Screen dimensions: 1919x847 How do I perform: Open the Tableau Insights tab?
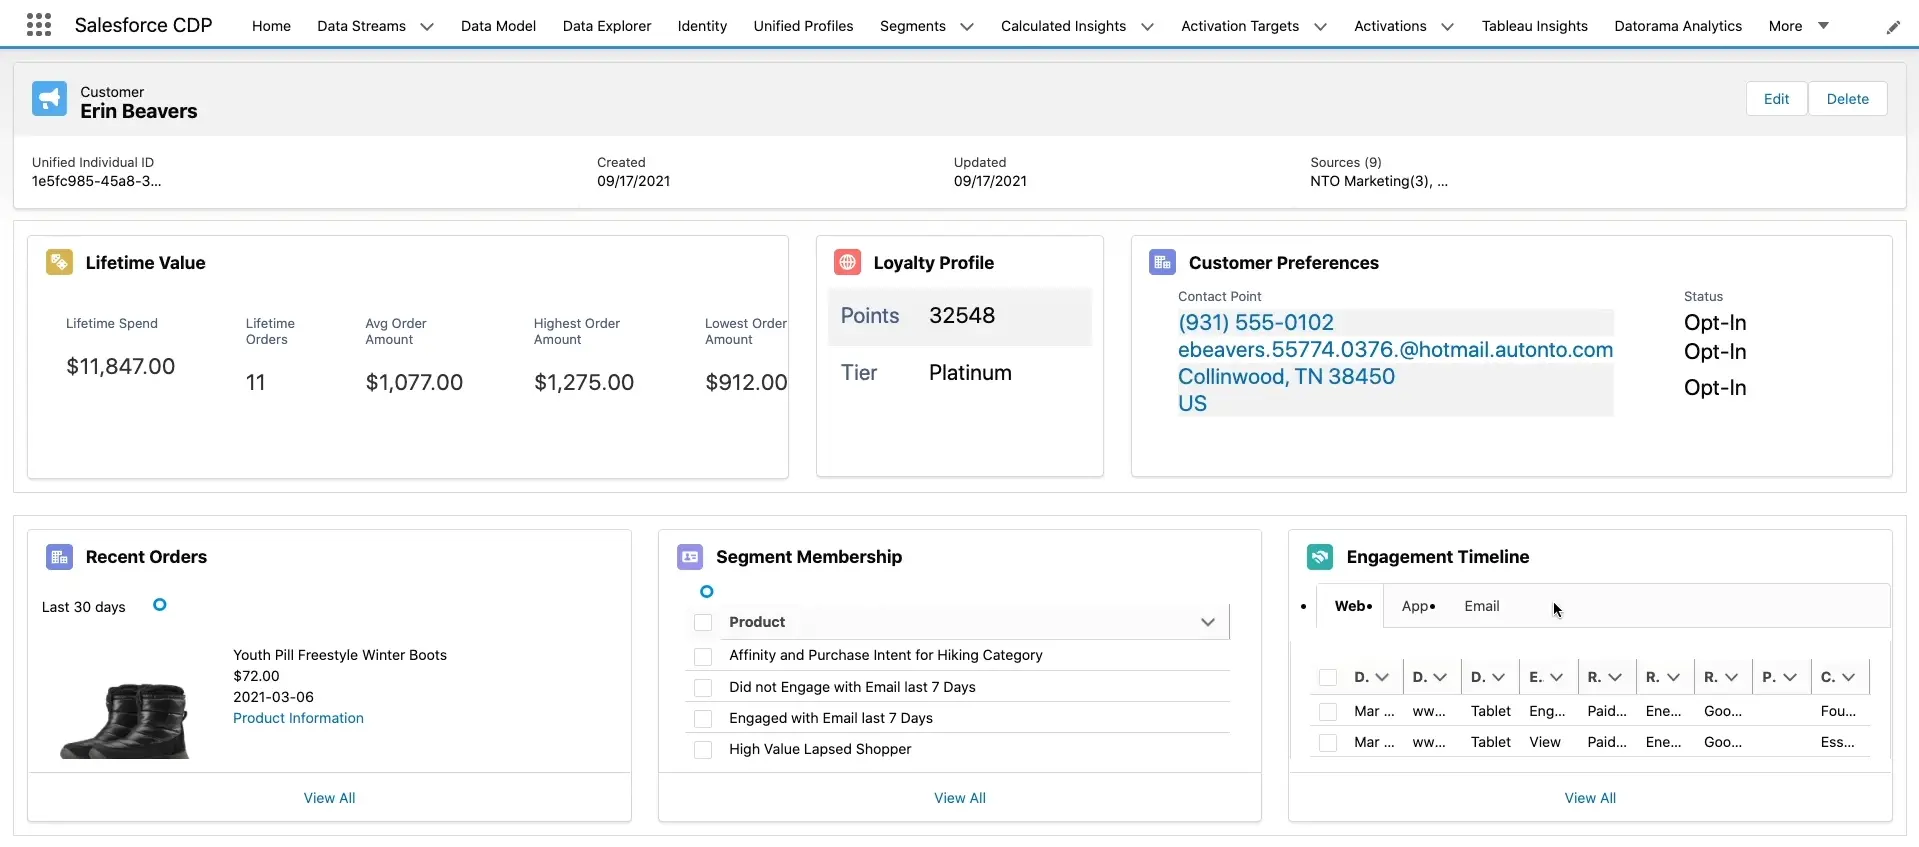(x=1534, y=26)
